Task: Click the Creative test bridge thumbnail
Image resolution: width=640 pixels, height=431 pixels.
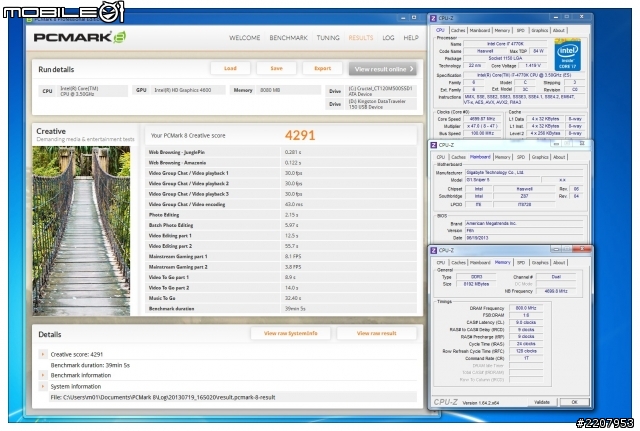Action: click(x=81, y=231)
